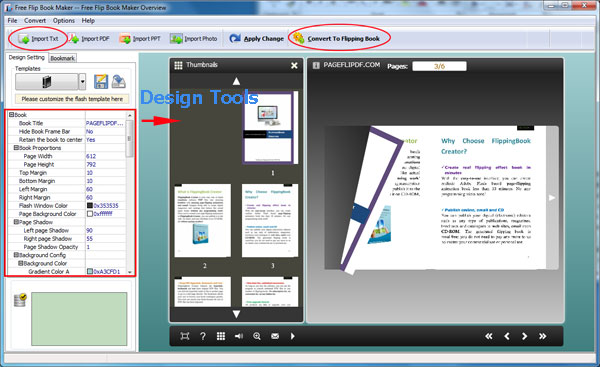This screenshot has height=367, width=600.
Task: Toggle the sound speaker icon
Action: pyautogui.click(x=239, y=336)
